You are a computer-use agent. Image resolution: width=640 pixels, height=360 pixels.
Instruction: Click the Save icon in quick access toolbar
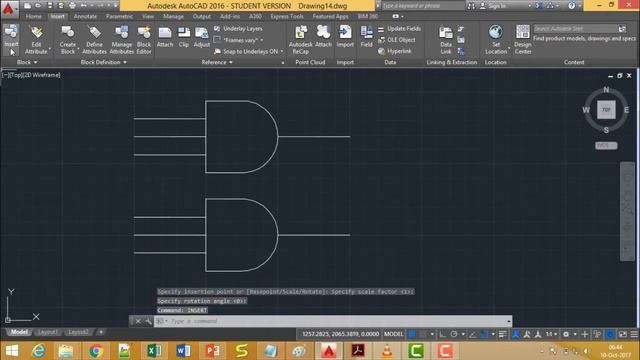(x=49, y=6)
